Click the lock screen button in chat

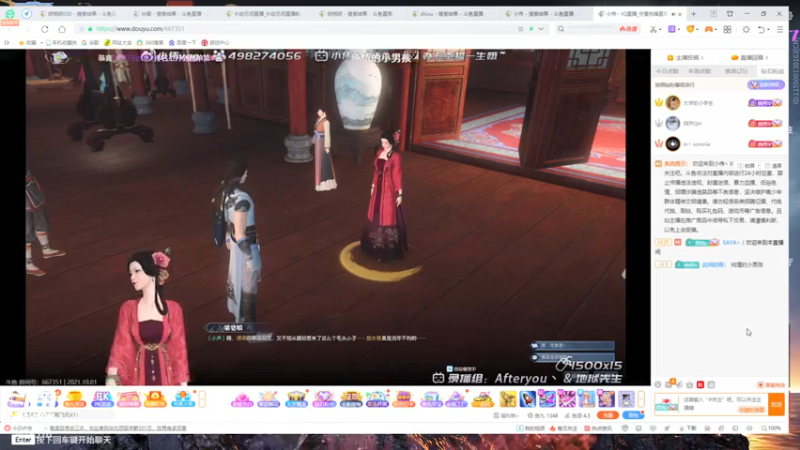(x=746, y=166)
